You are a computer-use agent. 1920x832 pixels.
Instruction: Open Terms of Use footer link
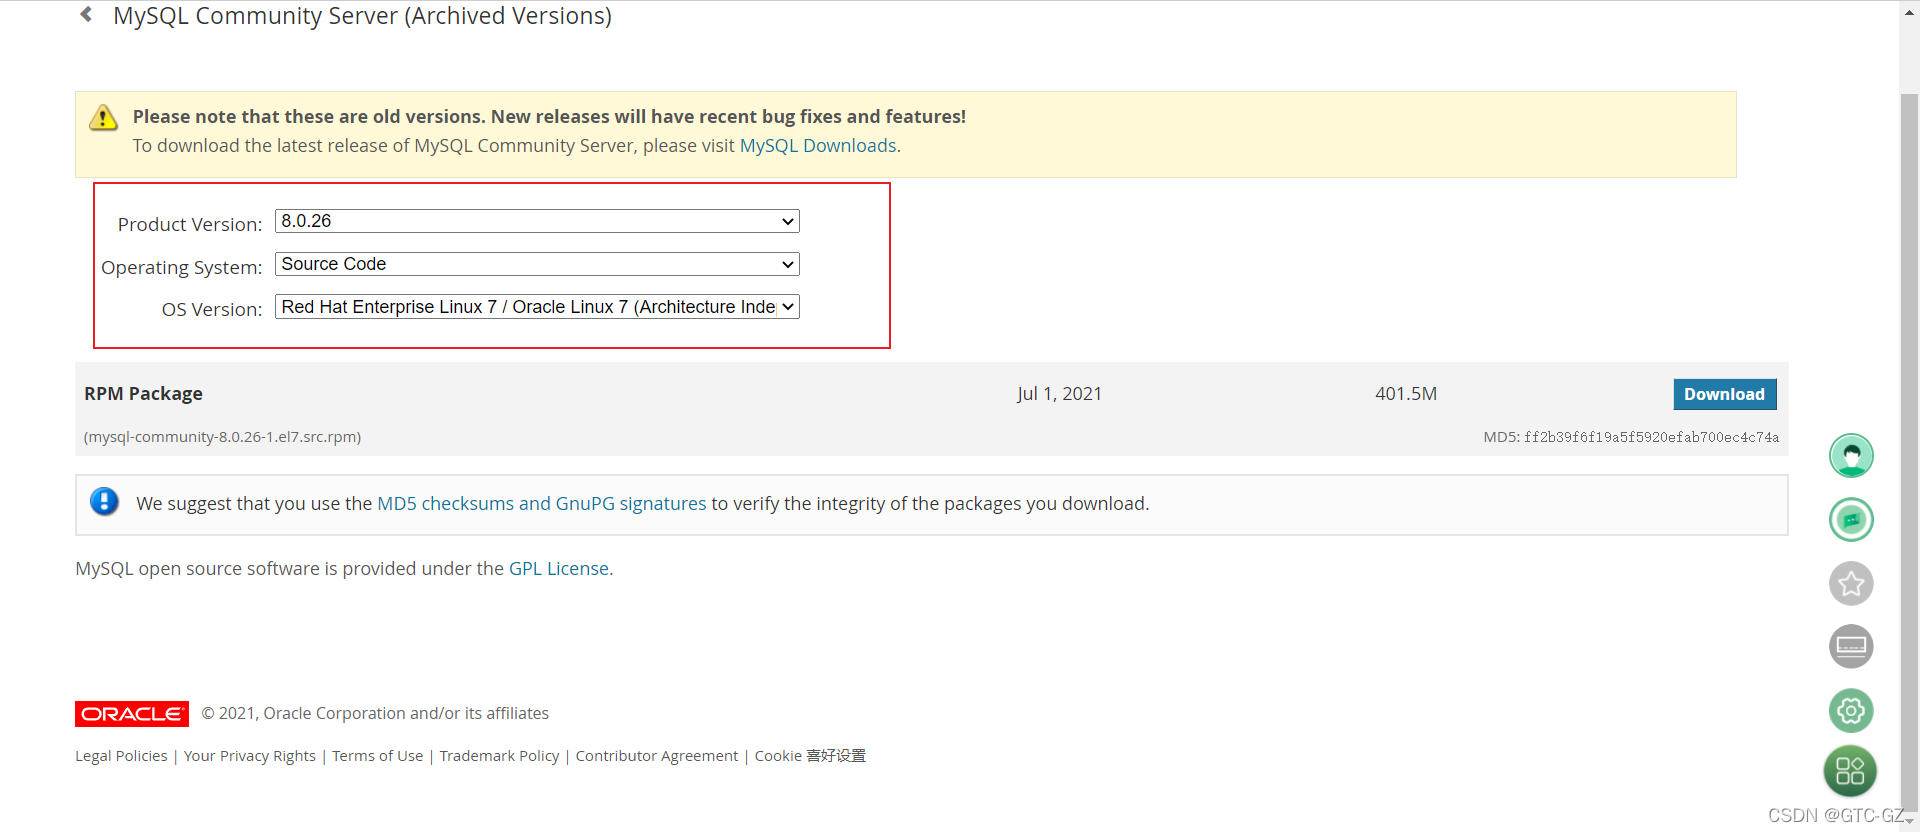378,756
